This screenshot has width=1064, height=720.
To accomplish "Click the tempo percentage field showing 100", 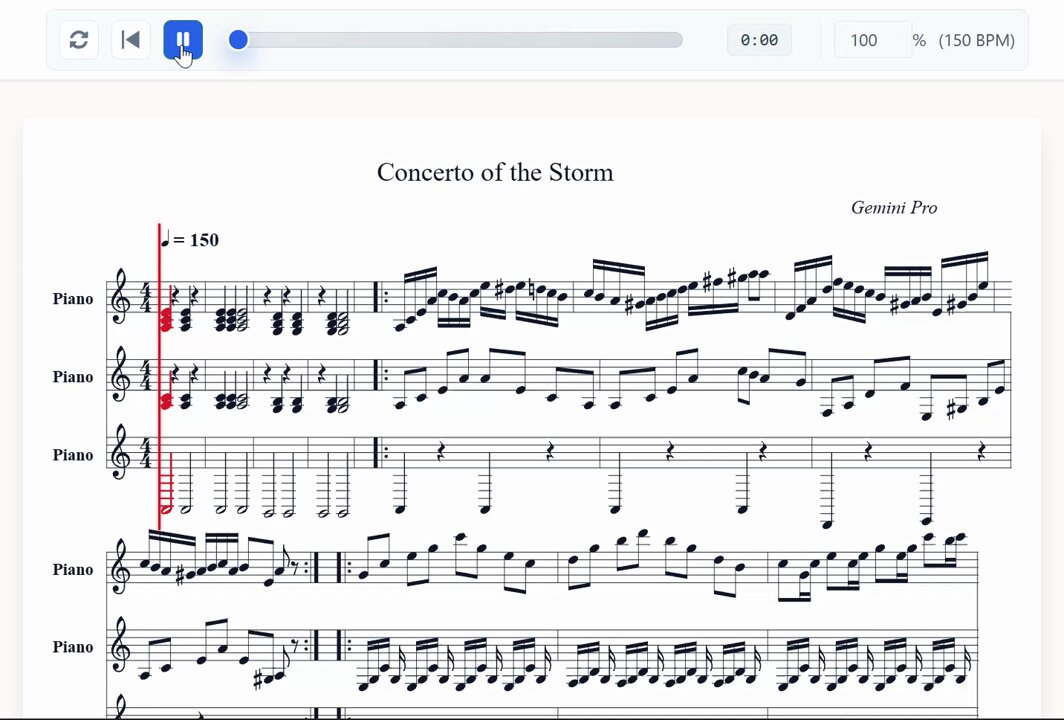I will coord(873,40).
